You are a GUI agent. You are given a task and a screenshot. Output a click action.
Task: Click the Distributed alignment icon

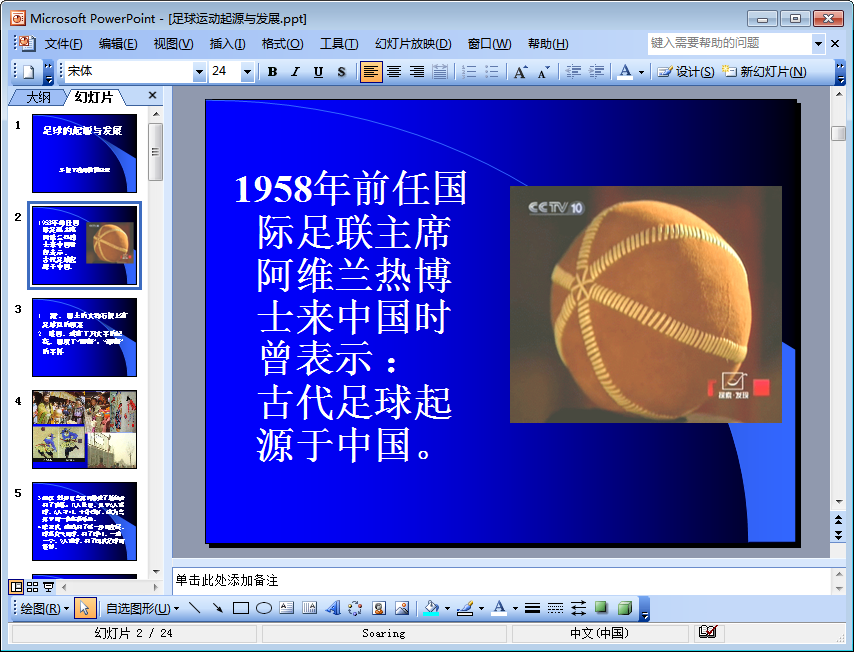click(x=440, y=71)
